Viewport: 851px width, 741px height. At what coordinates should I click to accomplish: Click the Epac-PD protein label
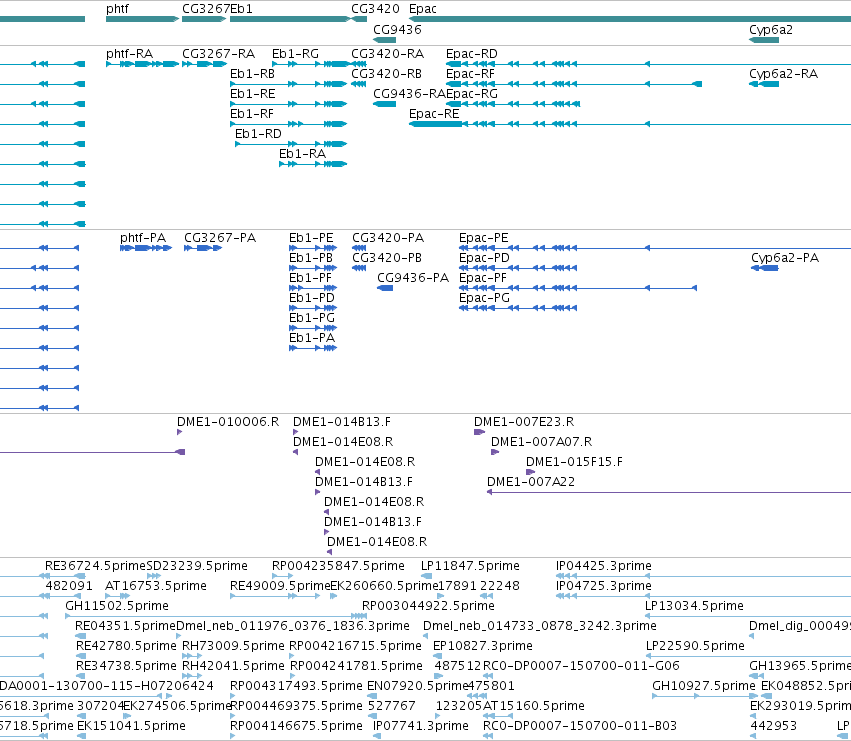[484, 258]
